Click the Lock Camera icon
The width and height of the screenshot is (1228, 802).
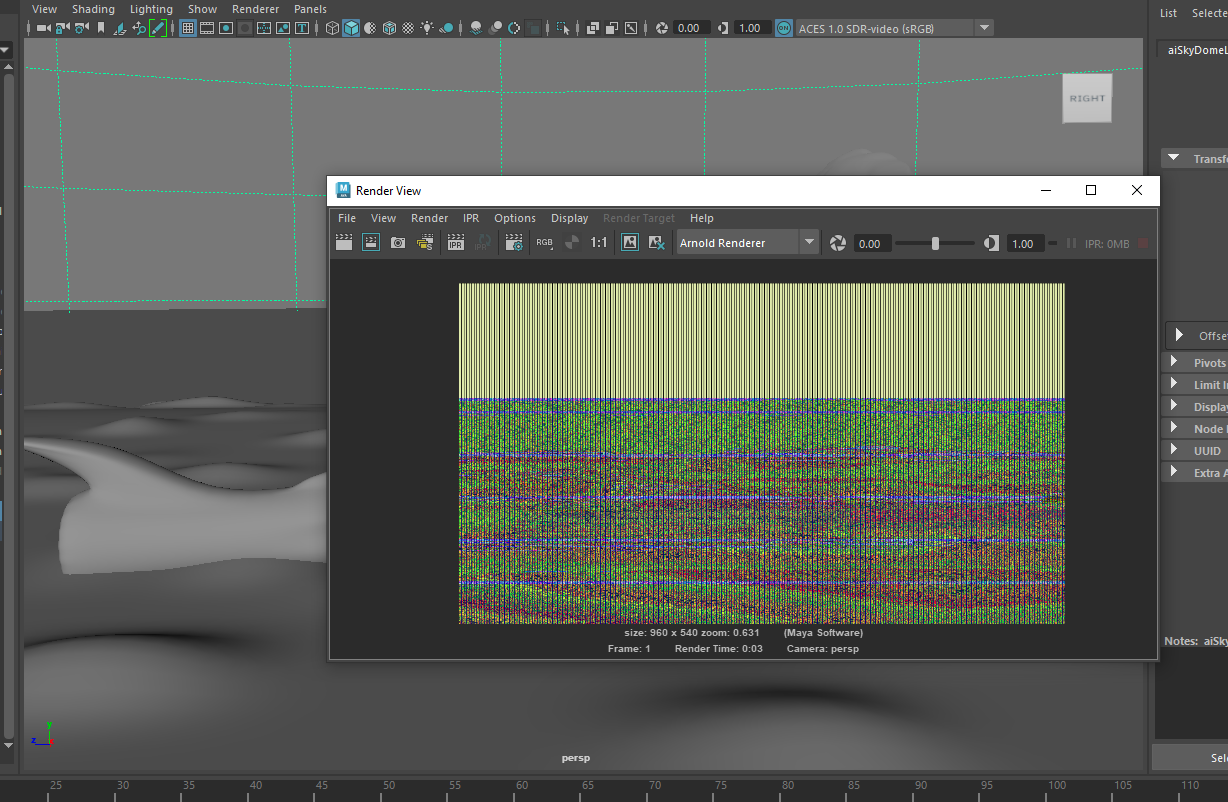click(x=63, y=28)
